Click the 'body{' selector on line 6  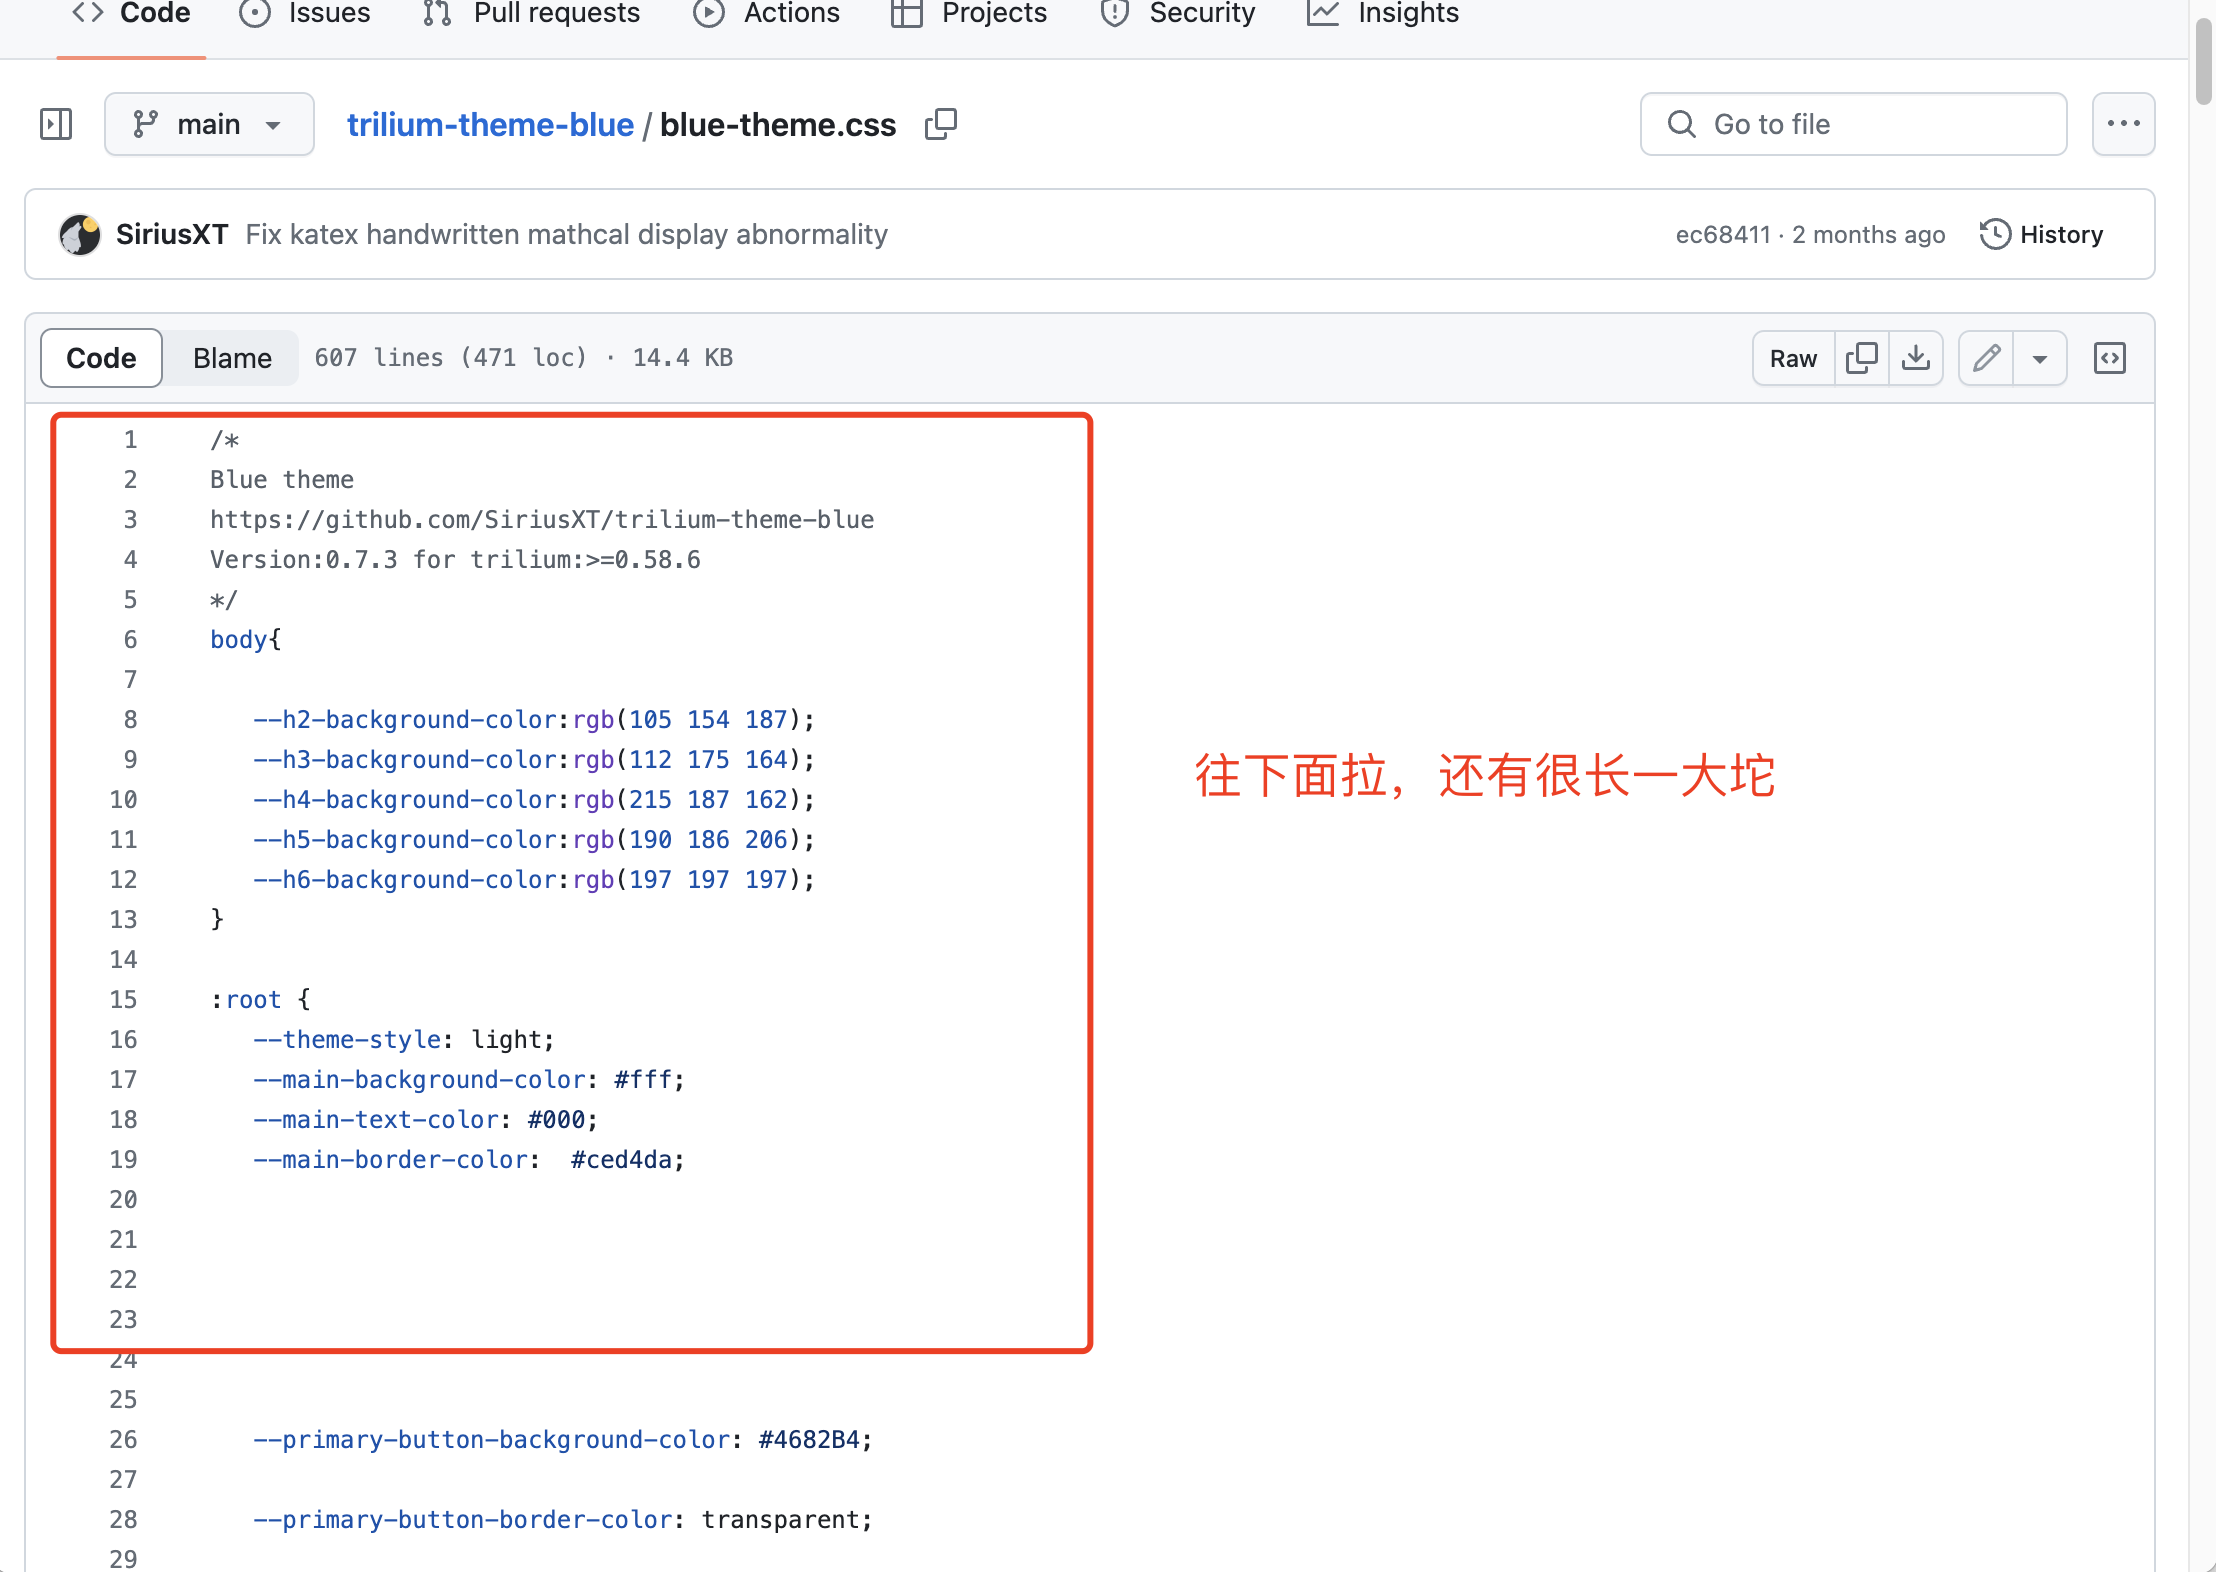tap(246, 639)
